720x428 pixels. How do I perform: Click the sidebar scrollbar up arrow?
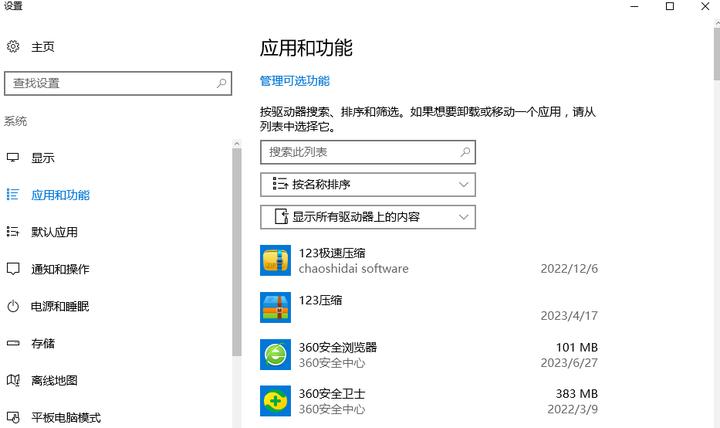point(236,144)
